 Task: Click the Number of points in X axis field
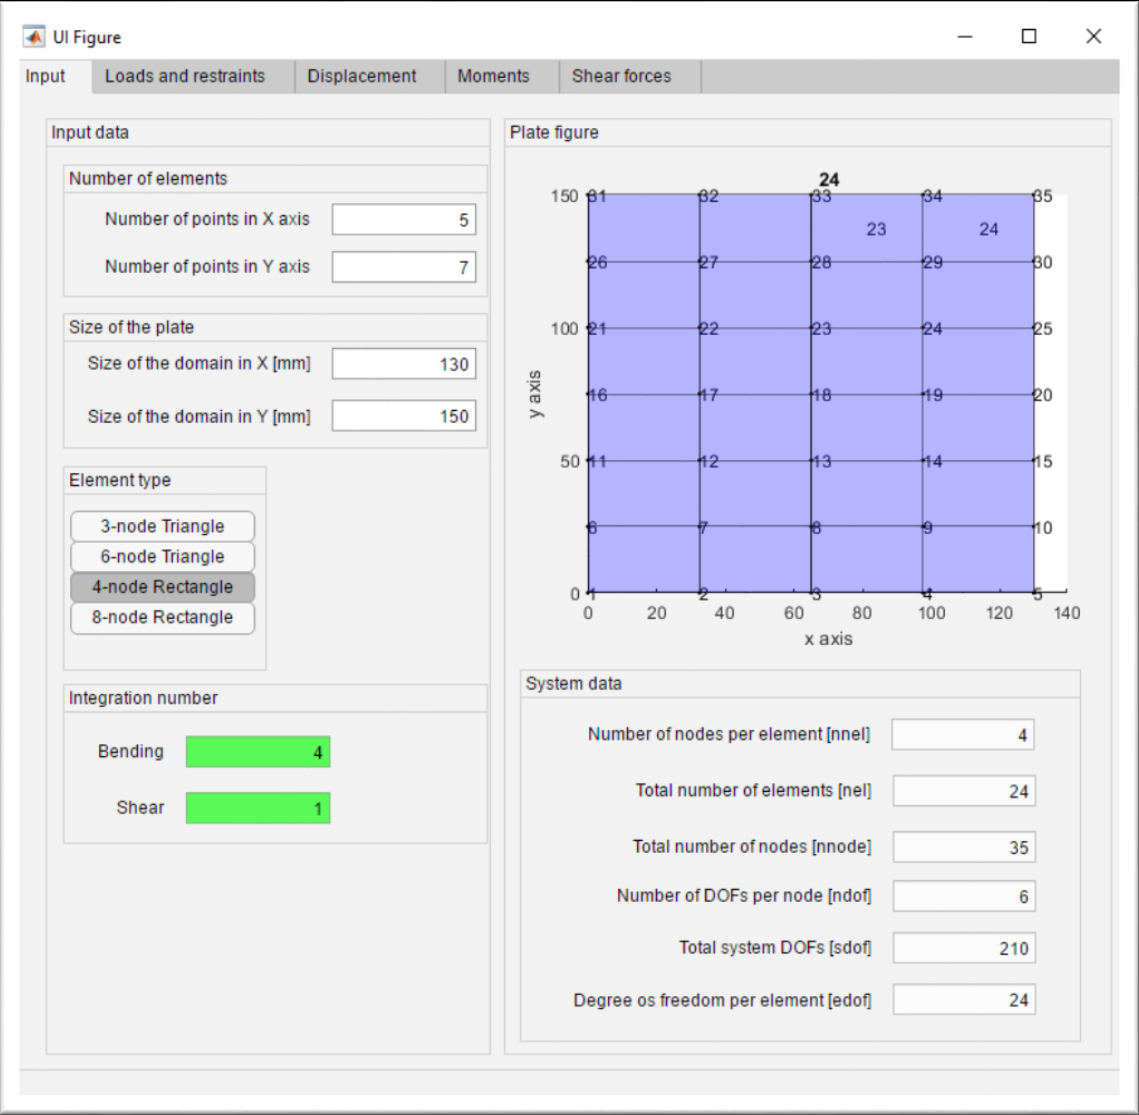(x=404, y=220)
